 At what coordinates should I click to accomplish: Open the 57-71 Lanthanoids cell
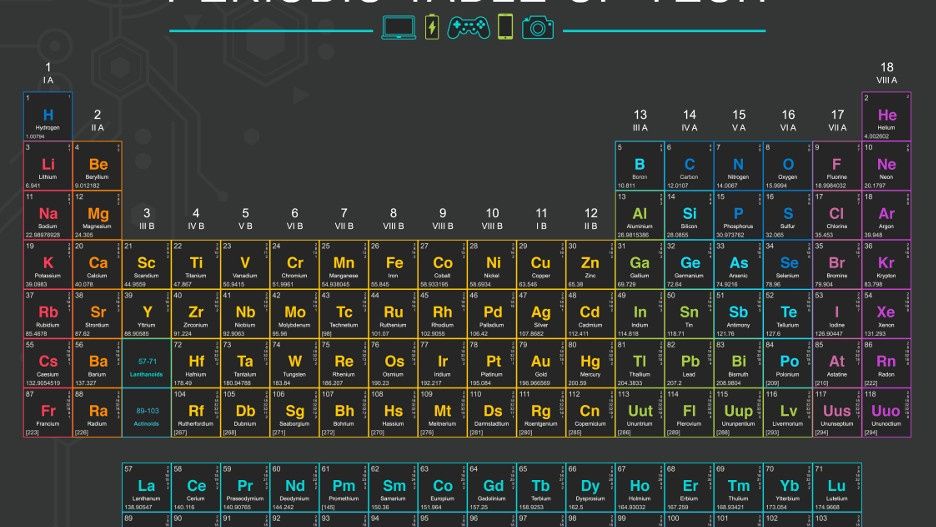(x=146, y=363)
